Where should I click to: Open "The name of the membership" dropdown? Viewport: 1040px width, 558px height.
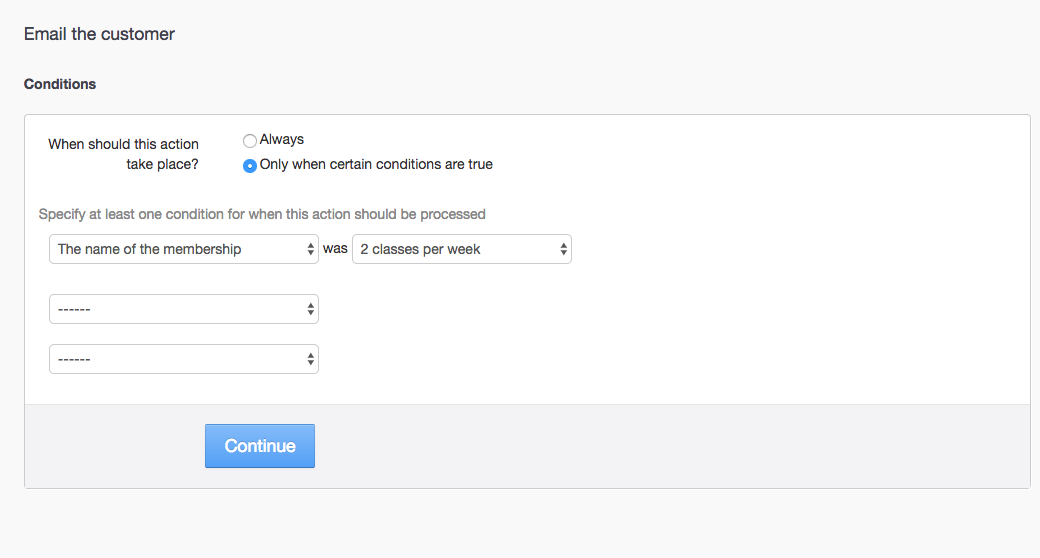(x=175, y=249)
